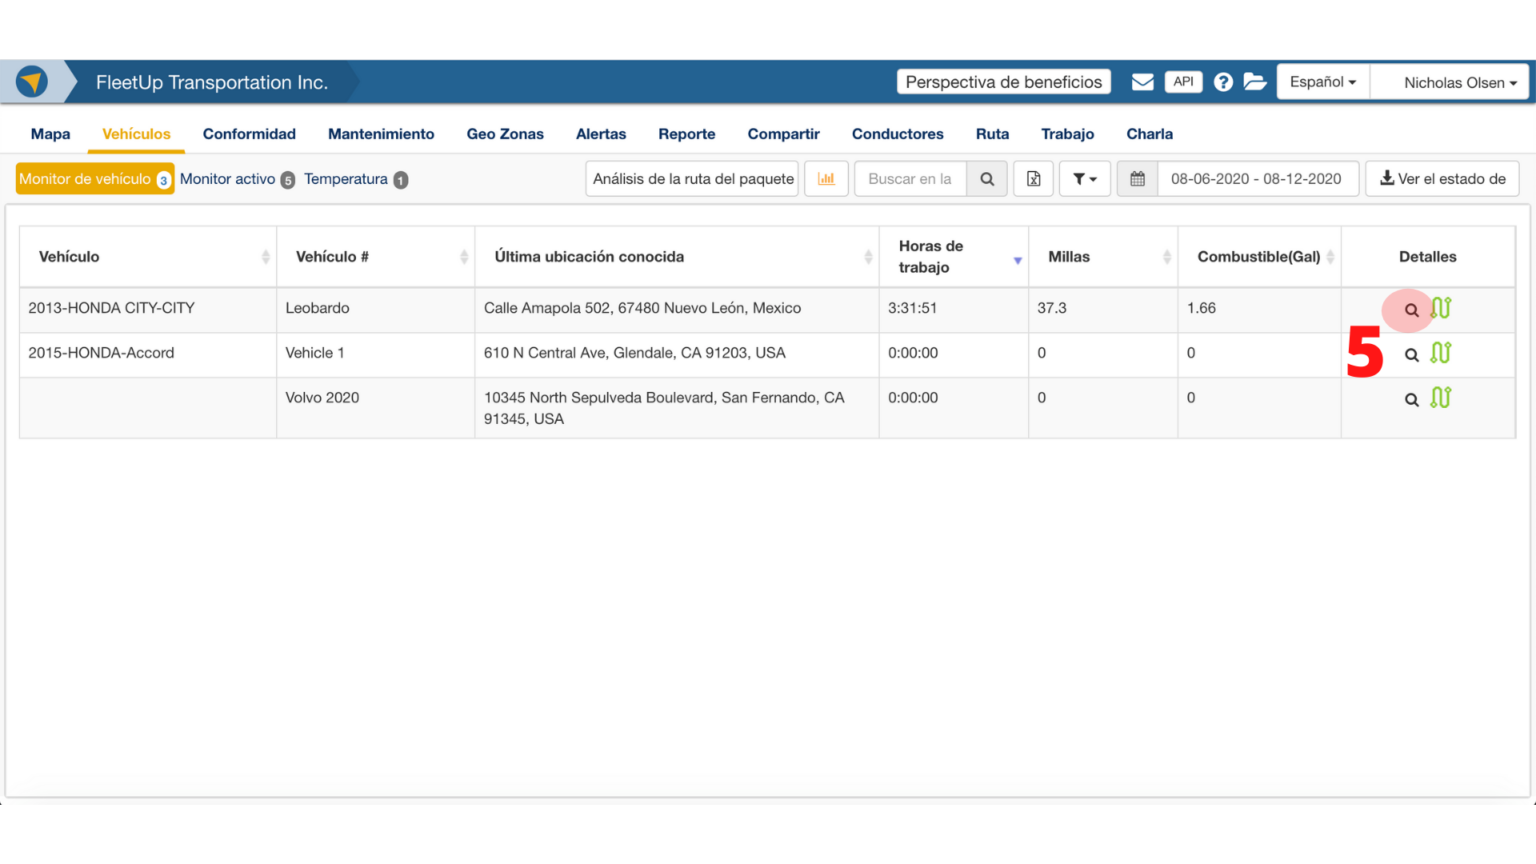
Task: Open route icon for Vehicle 1 row
Action: [1440, 353]
